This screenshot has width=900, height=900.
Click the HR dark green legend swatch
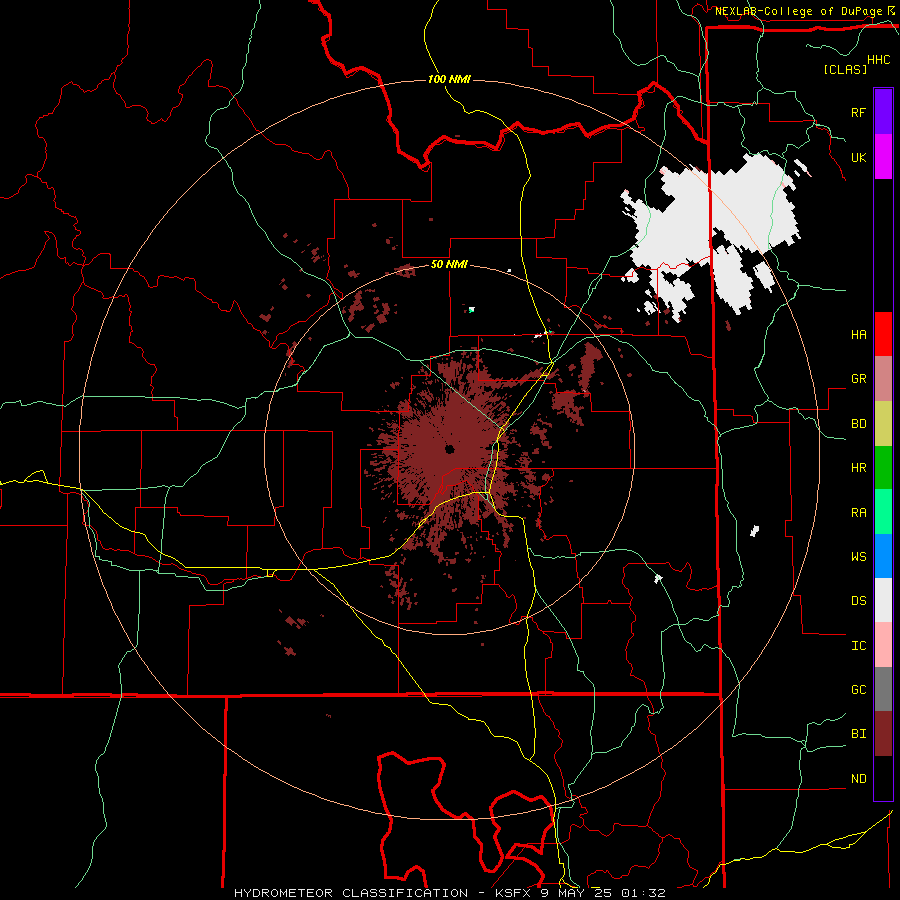(883, 468)
